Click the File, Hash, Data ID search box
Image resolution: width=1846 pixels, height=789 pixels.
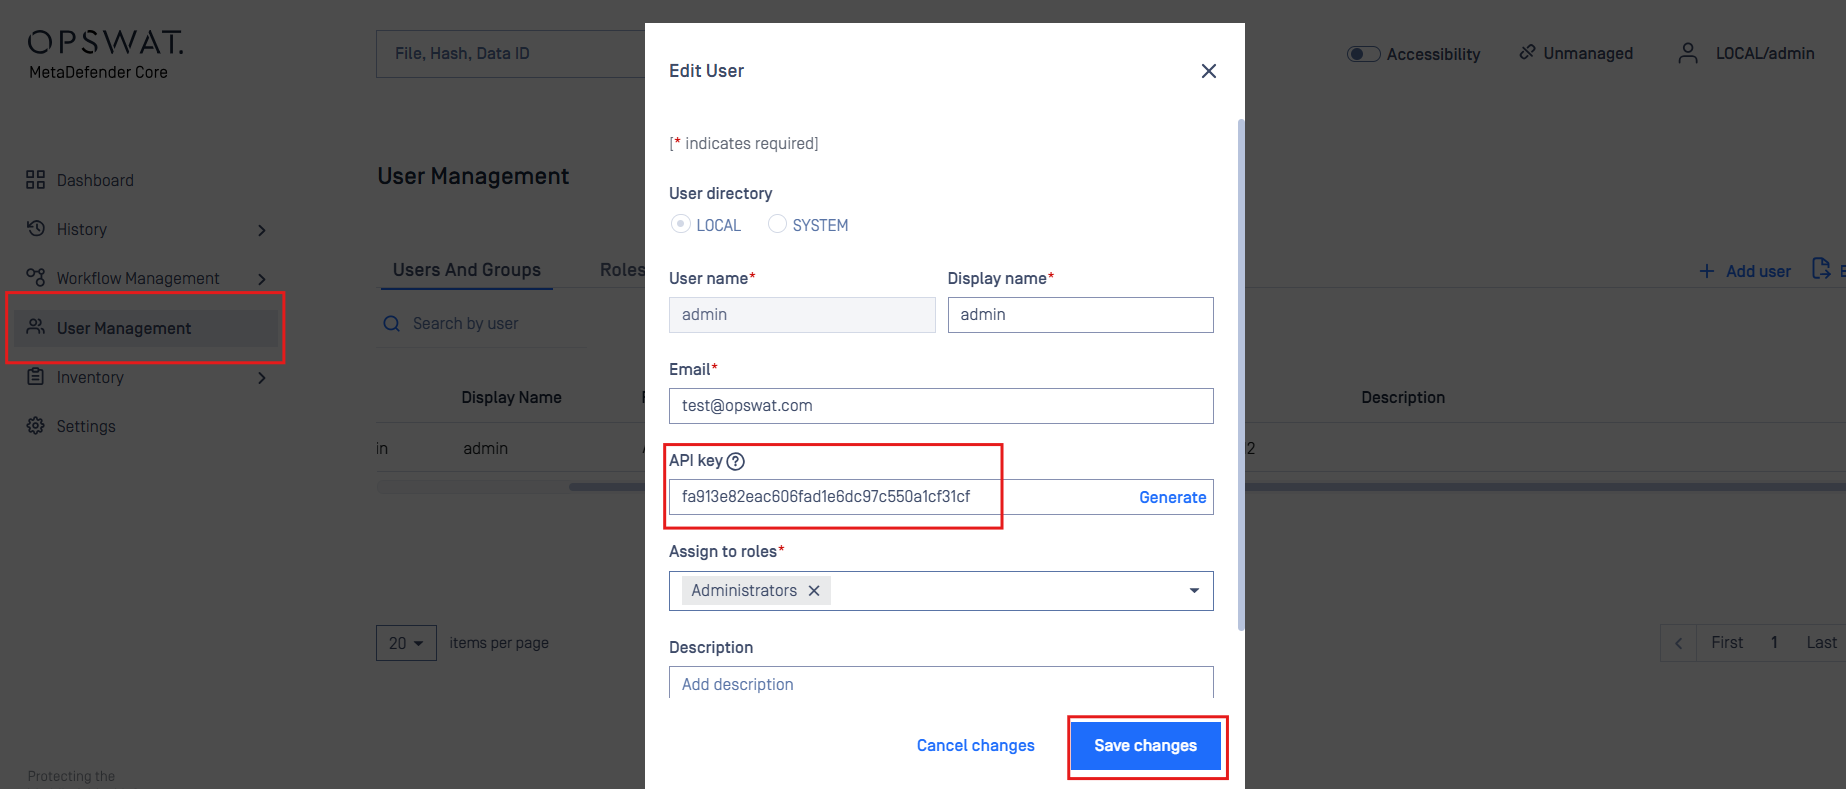point(511,54)
